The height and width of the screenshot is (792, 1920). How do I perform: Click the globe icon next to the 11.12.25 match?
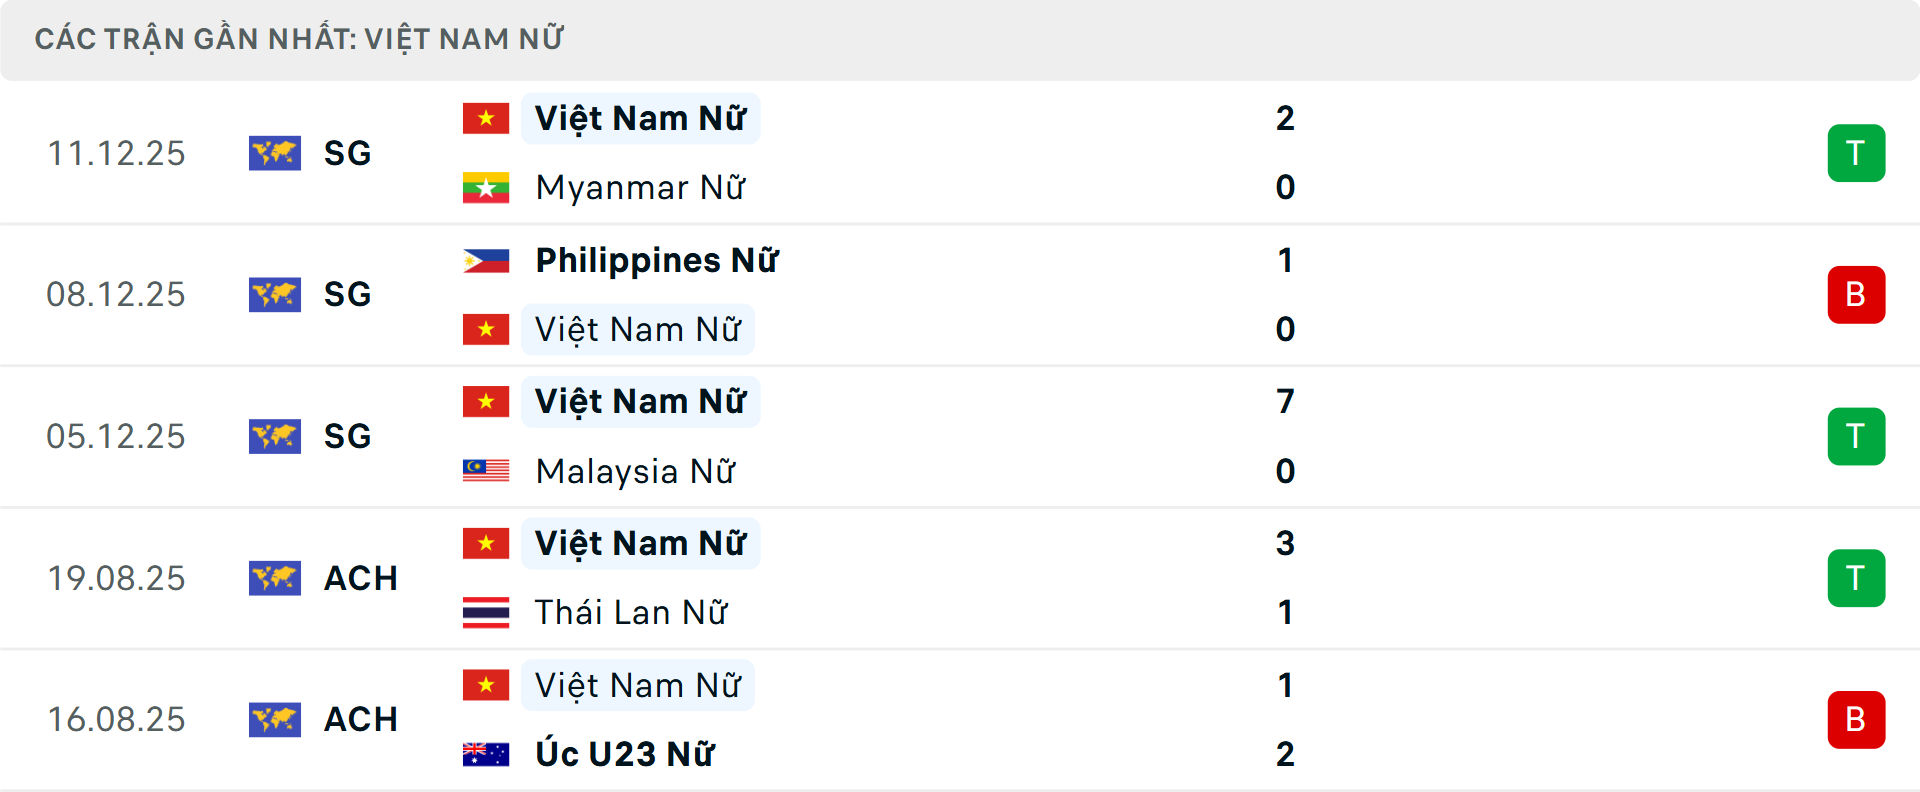pyautogui.click(x=275, y=153)
